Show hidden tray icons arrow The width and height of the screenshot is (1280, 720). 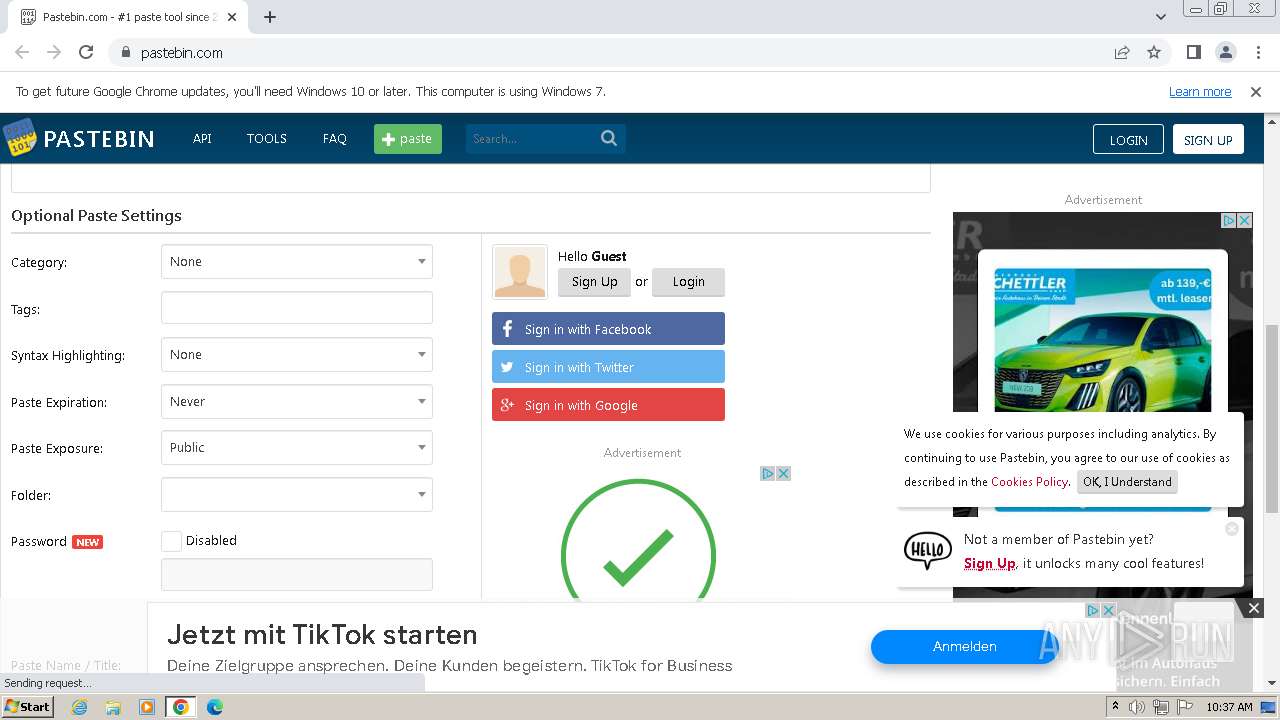click(x=1115, y=707)
